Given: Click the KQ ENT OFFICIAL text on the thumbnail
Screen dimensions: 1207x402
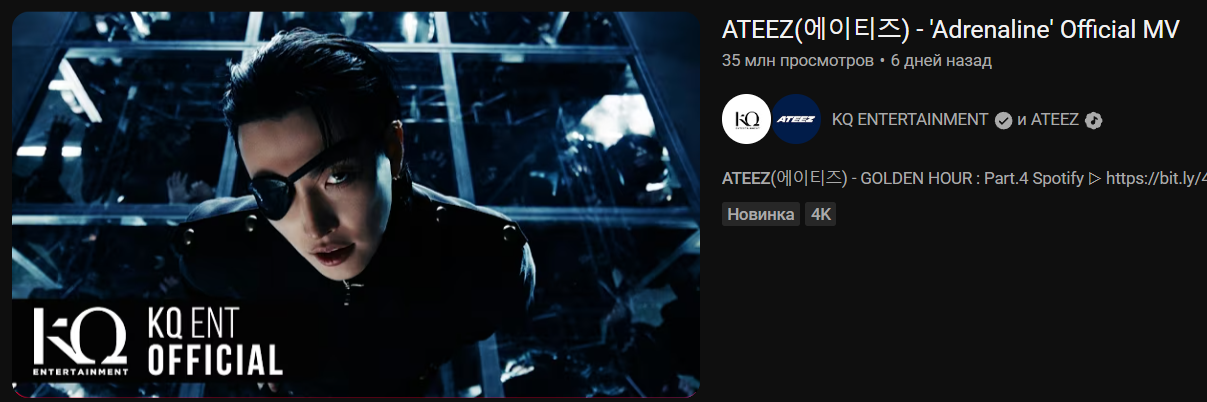Looking at the screenshot, I should pyautogui.click(x=215, y=342).
